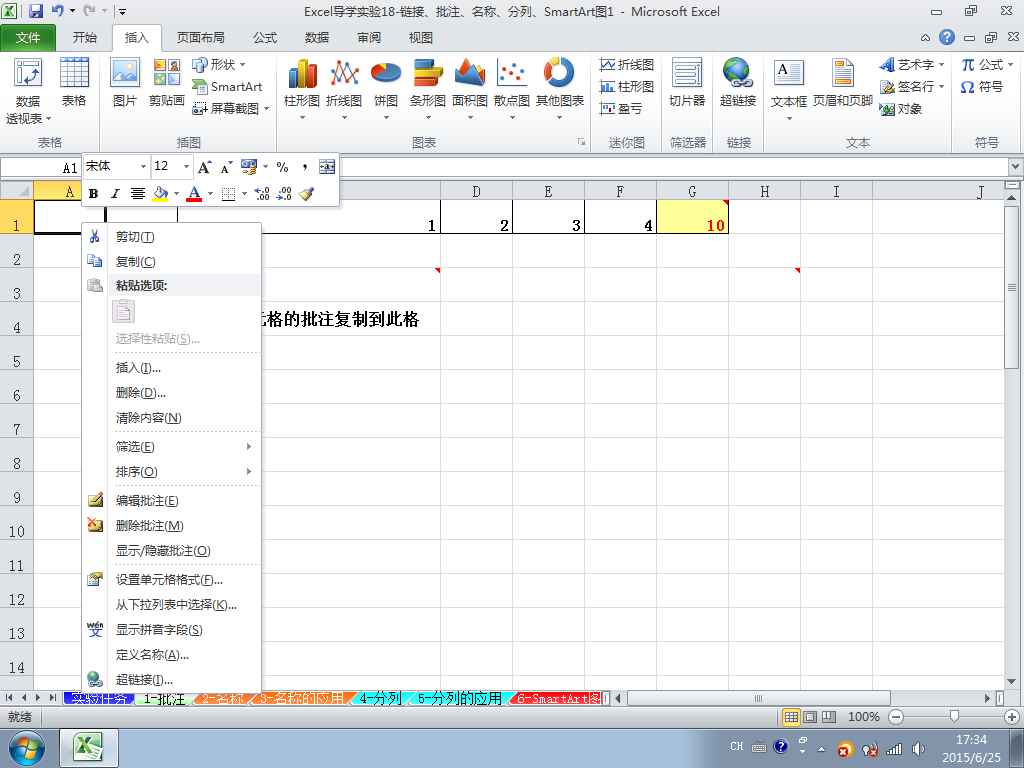1024x768 pixels.
Task: Open the 文件 file tab
Action: 28,38
